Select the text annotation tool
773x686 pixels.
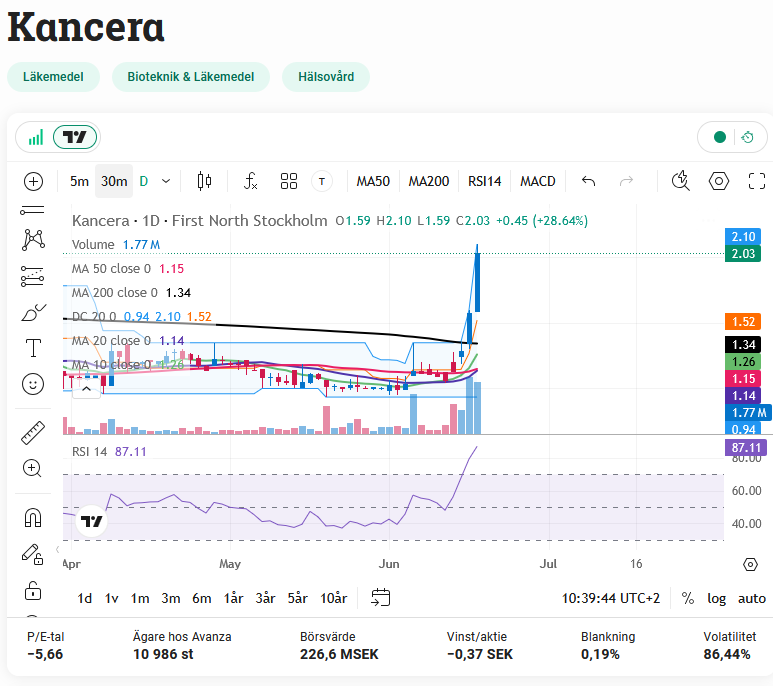coord(33,348)
